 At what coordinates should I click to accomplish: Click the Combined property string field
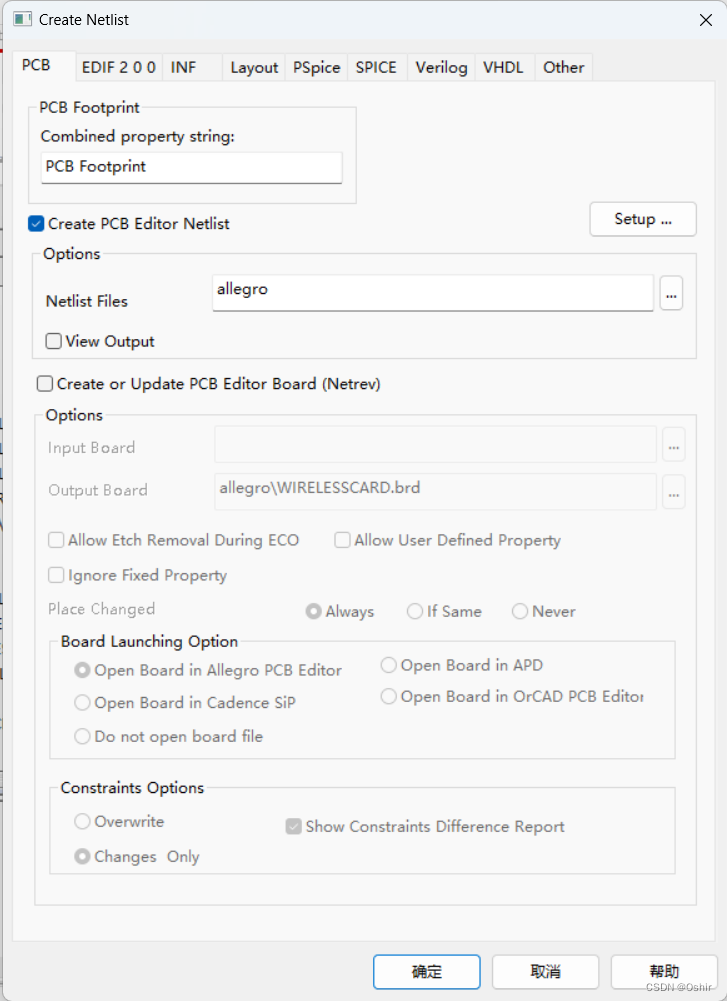(x=191, y=167)
